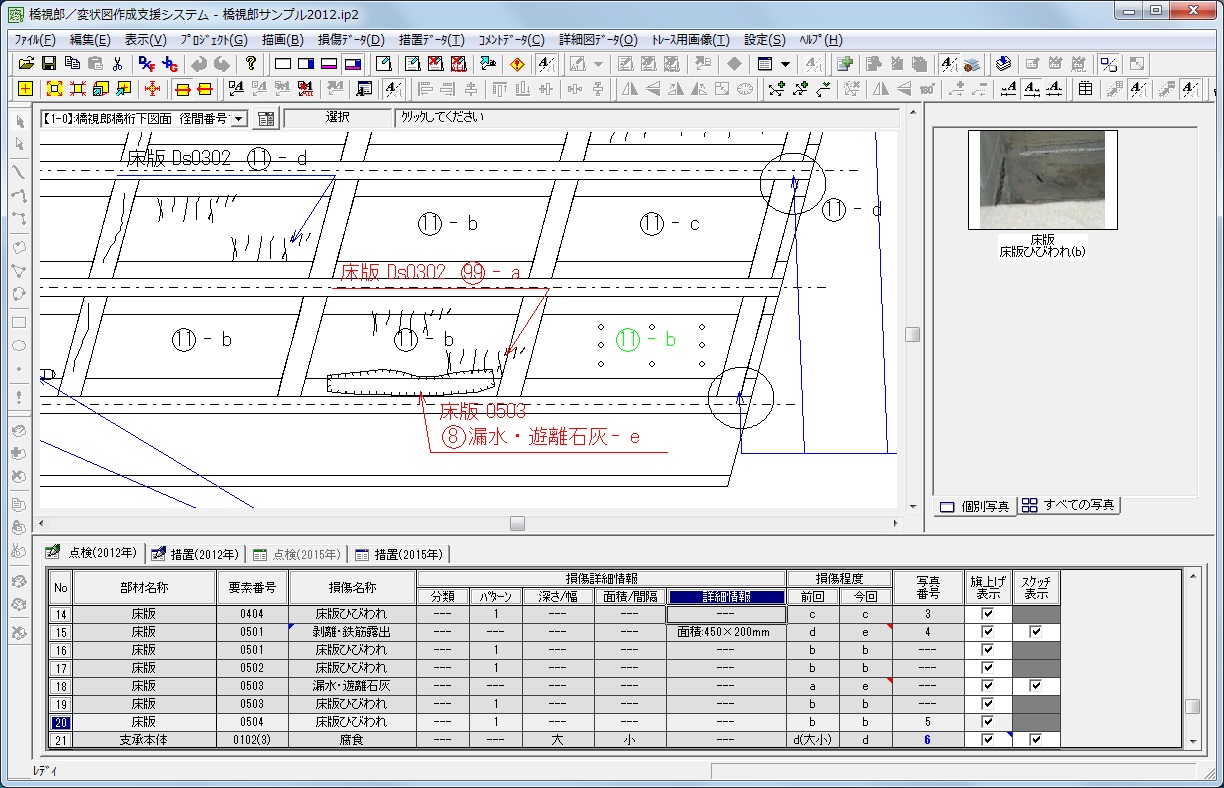This screenshot has width=1224, height=788.
Task: Toggle 旗上げ表示 checkbox for row 21
Action: [x=988, y=740]
